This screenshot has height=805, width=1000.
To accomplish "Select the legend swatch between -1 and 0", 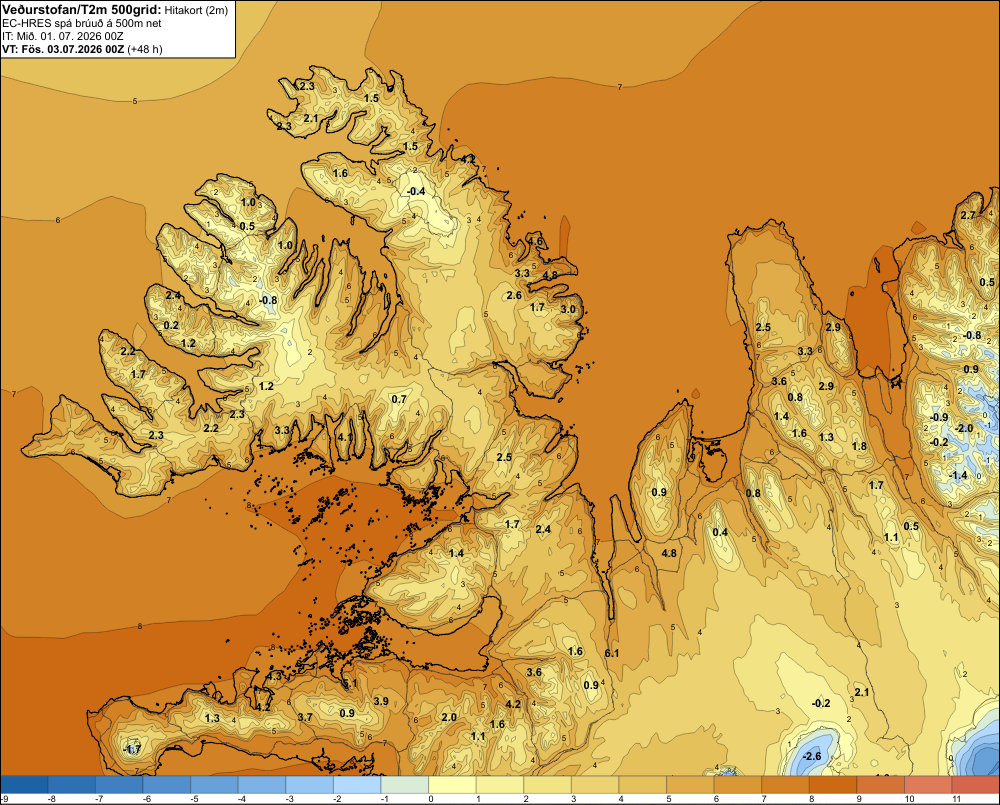I will pos(404,785).
